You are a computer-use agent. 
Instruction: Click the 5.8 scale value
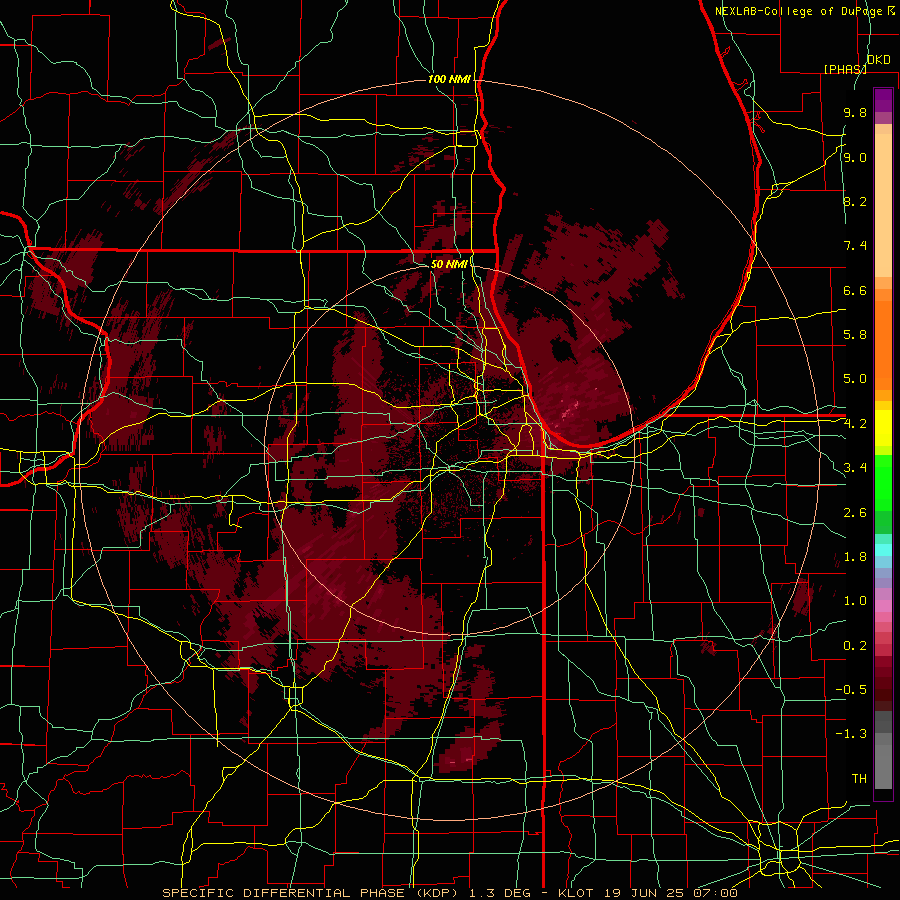[x=855, y=335]
